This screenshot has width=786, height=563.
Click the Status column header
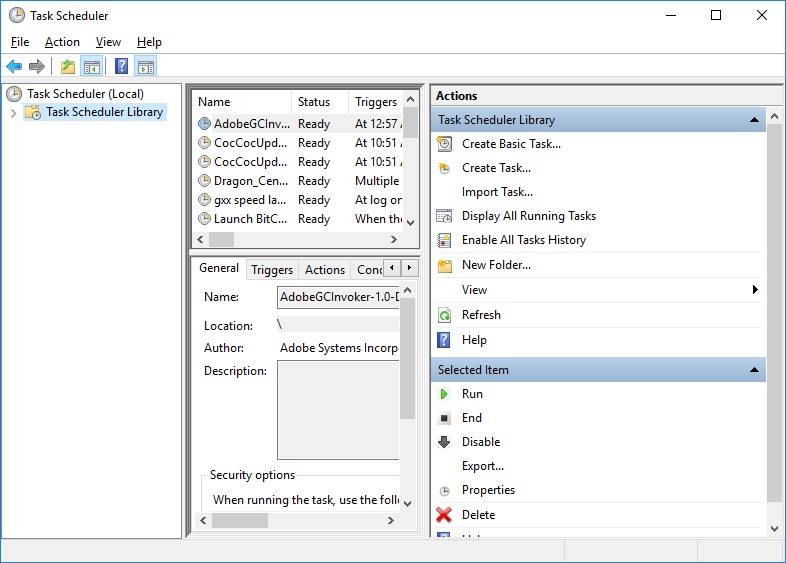[x=320, y=102]
